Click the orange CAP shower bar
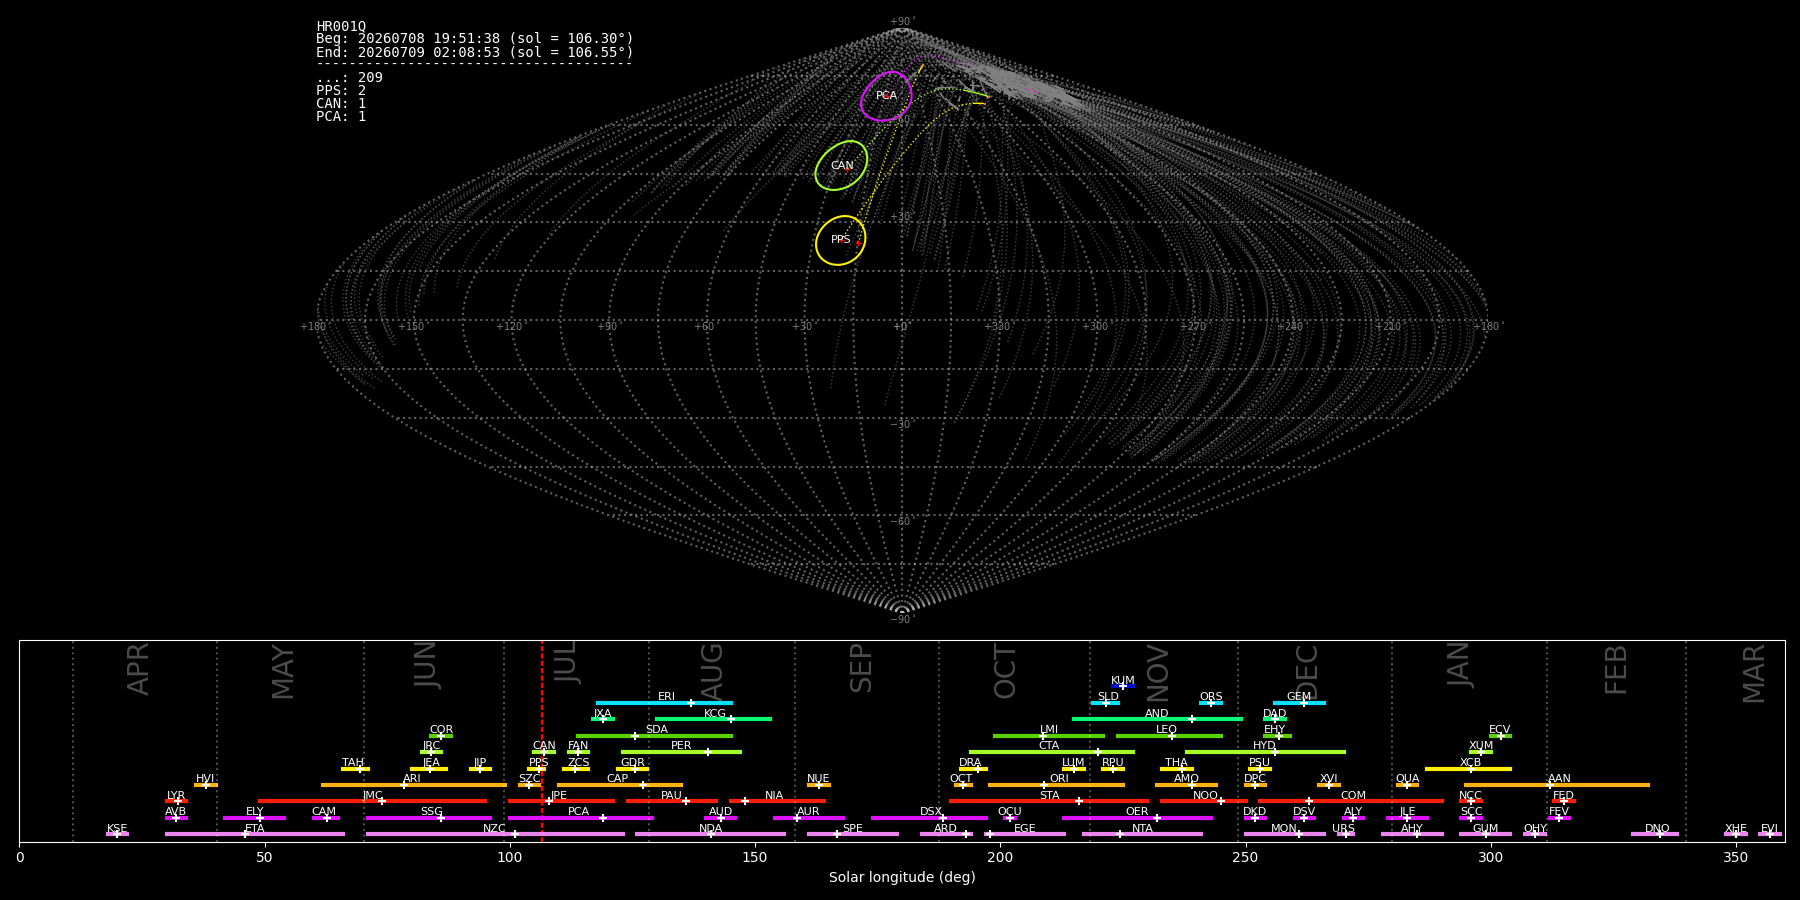Image resolution: width=1800 pixels, height=900 pixels. coord(620,785)
